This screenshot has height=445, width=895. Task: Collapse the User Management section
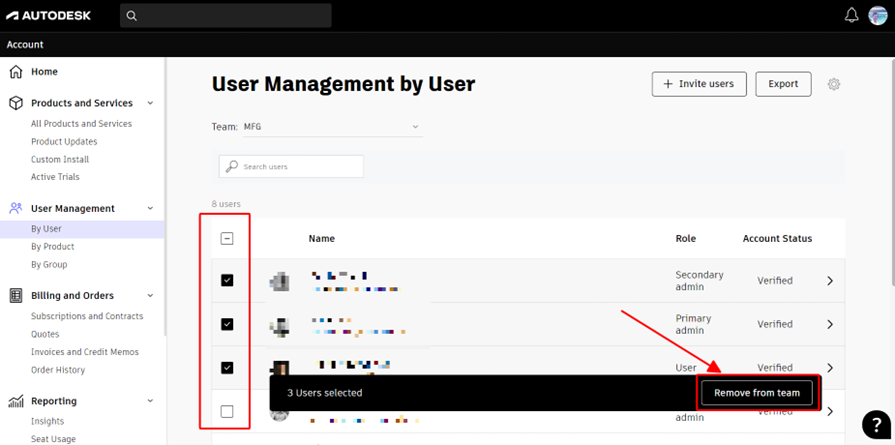tap(150, 209)
